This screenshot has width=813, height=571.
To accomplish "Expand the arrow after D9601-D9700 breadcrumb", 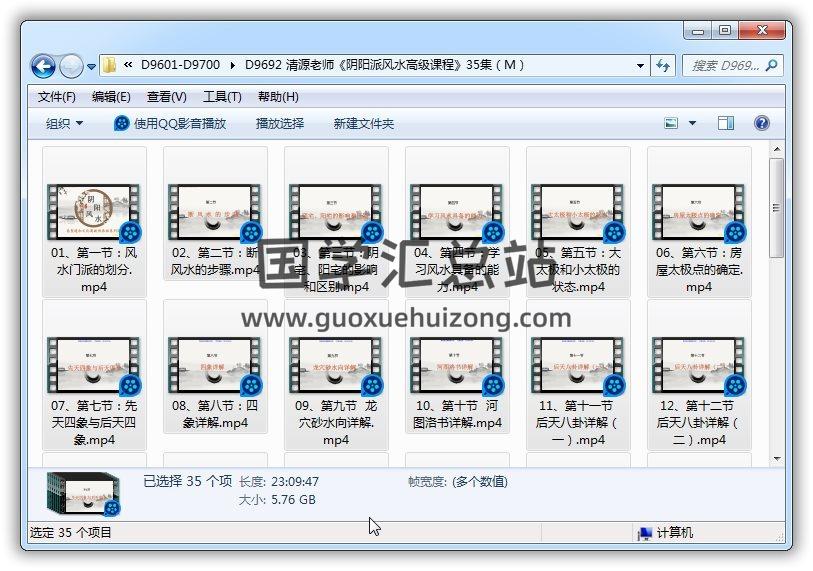I will (x=232, y=65).
